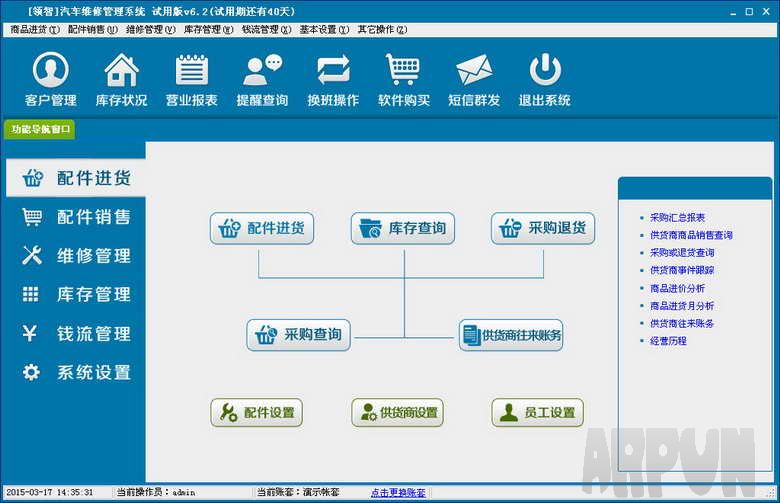The width and height of the screenshot is (780, 503).
Task: Click 当前账套：演示账套 status text
Action: click(297, 492)
